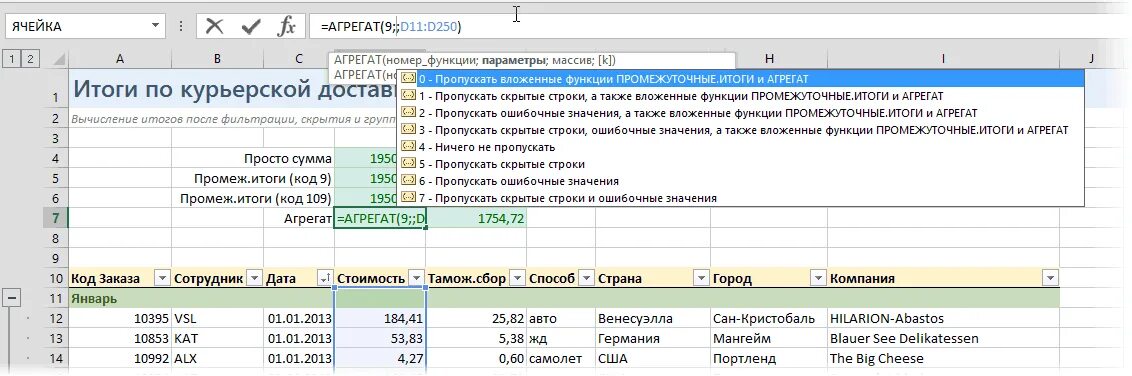Click order code cell 10395
The height and width of the screenshot is (376, 1132).
tap(120, 318)
